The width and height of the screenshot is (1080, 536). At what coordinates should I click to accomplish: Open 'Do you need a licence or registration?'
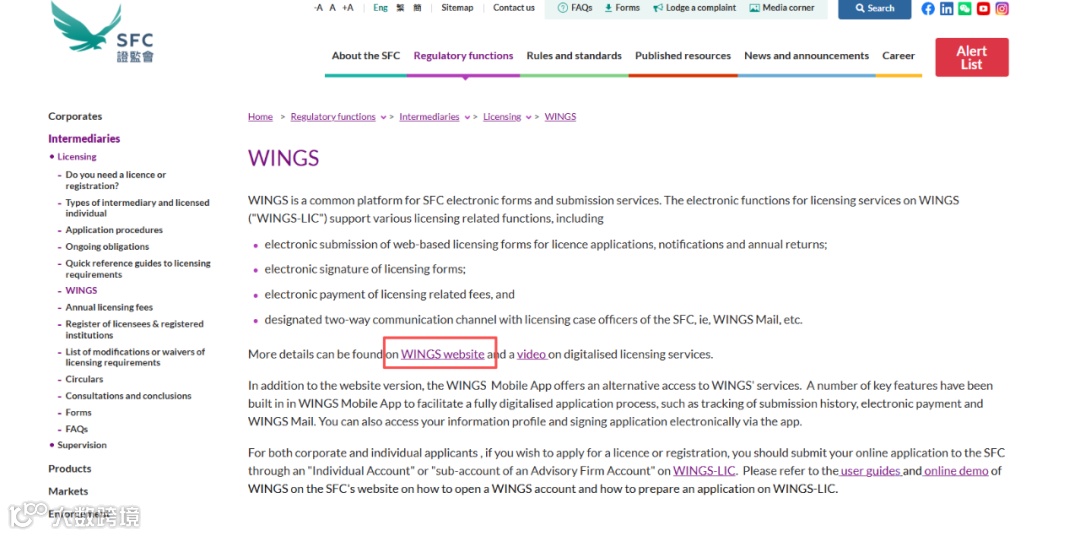tap(116, 181)
